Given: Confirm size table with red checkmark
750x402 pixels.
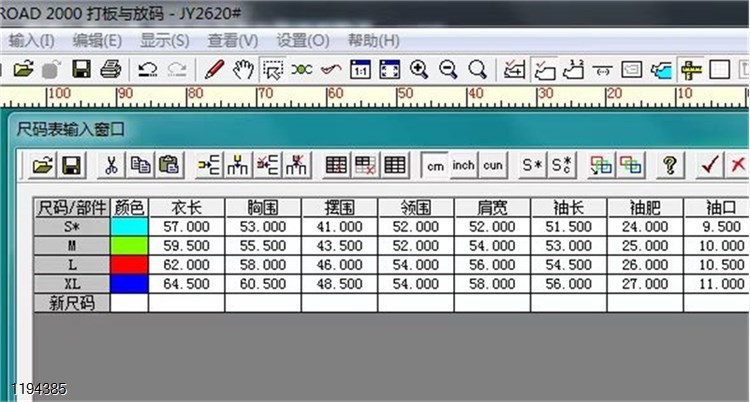Looking at the screenshot, I should click(x=711, y=165).
